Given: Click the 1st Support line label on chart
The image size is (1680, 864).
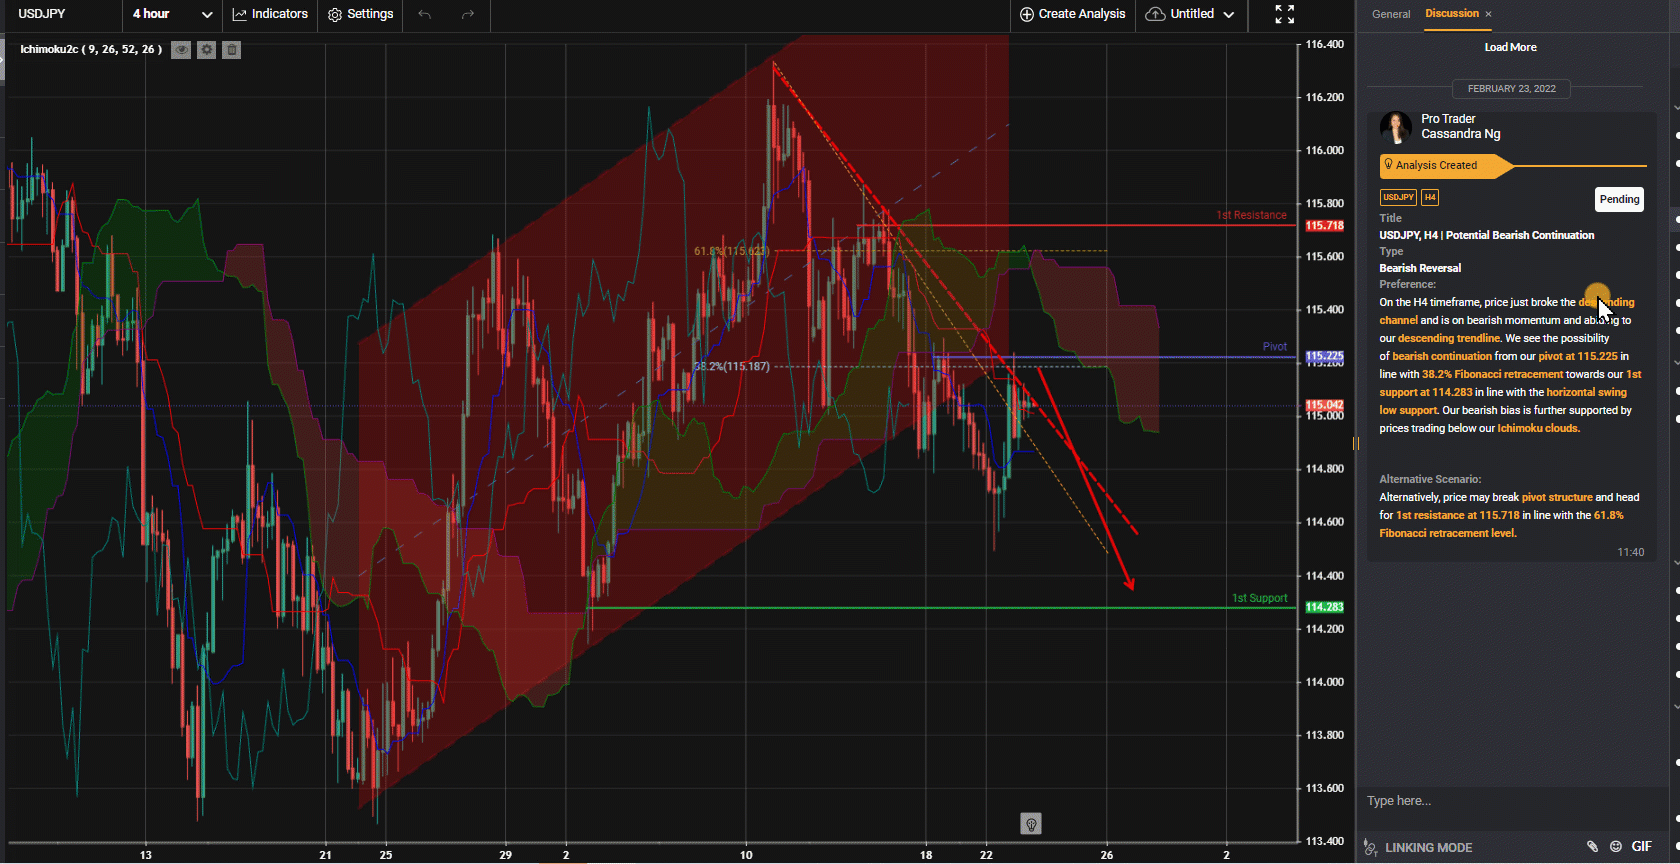Looking at the screenshot, I should tap(1259, 598).
